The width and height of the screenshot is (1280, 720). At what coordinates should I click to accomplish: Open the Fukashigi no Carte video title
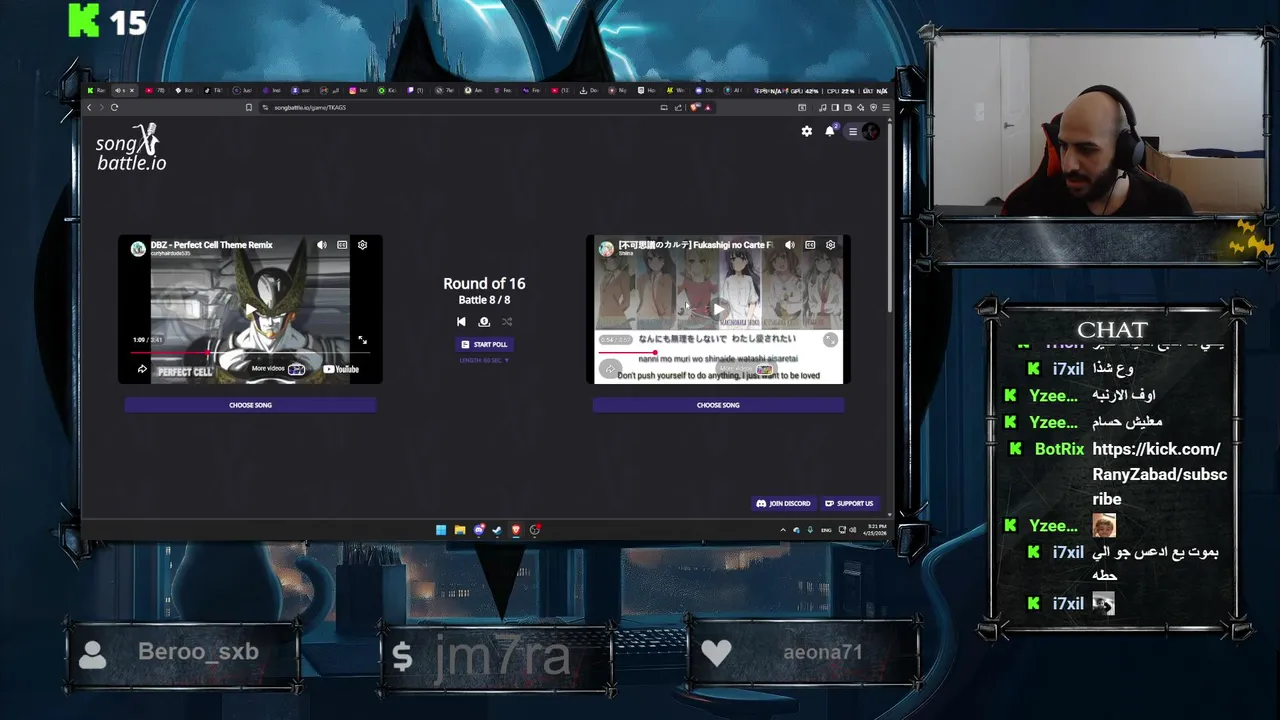(696, 244)
